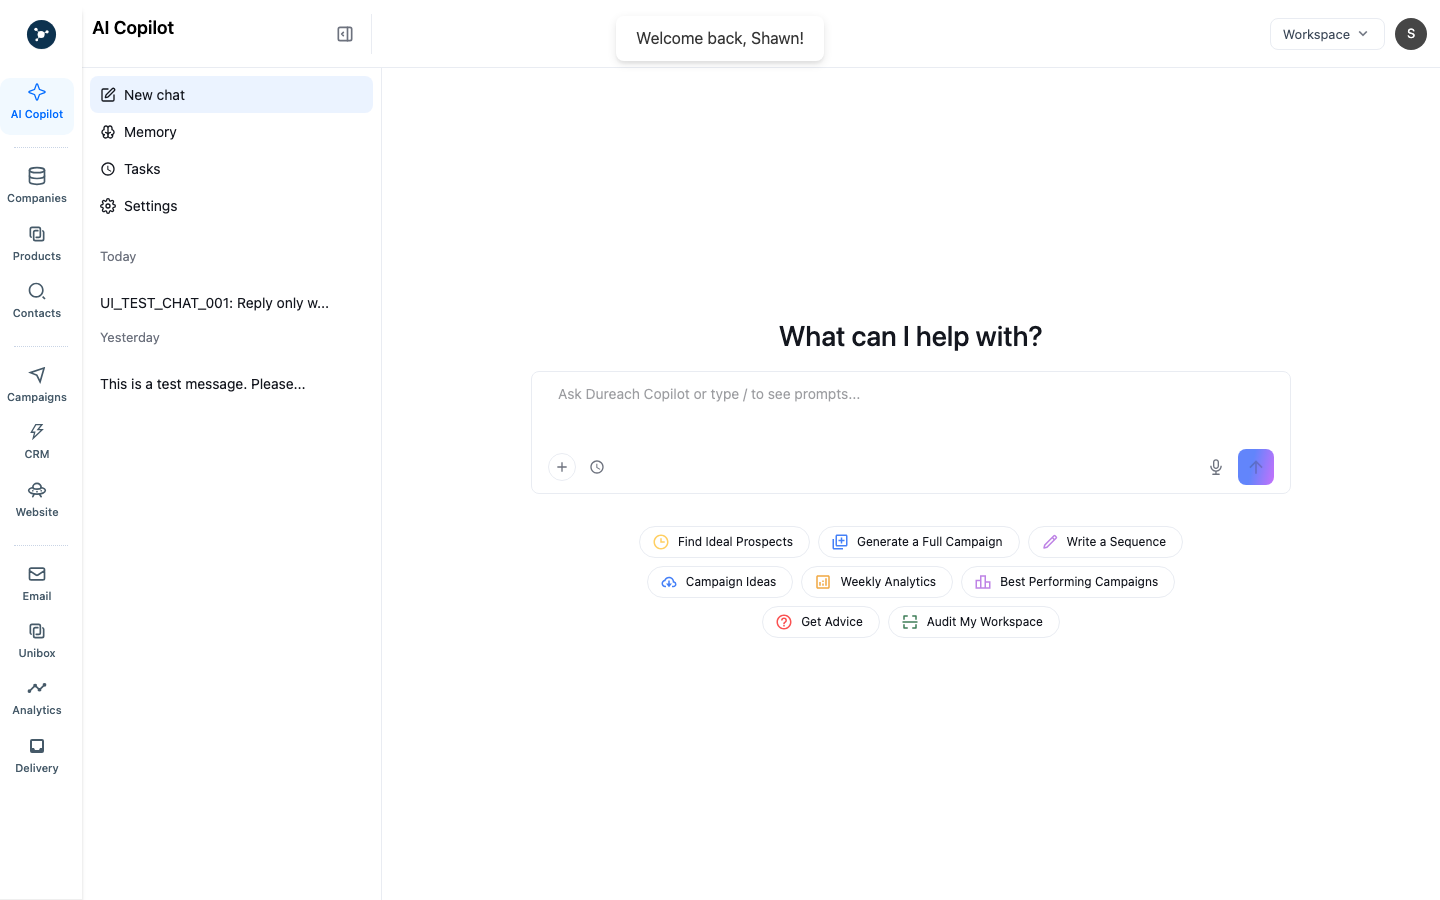This screenshot has width=1440, height=900.
Task: Open the user avatar menu
Action: click(x=1411, y=34)
